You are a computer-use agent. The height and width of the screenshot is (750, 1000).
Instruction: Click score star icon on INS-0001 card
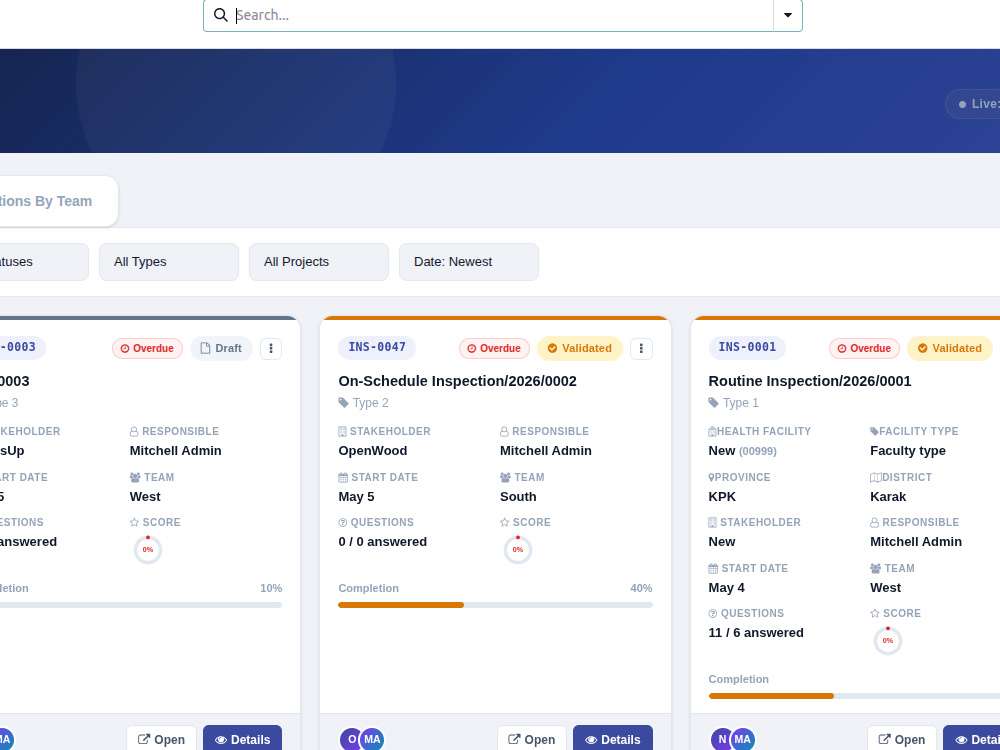tap(875, 614)
